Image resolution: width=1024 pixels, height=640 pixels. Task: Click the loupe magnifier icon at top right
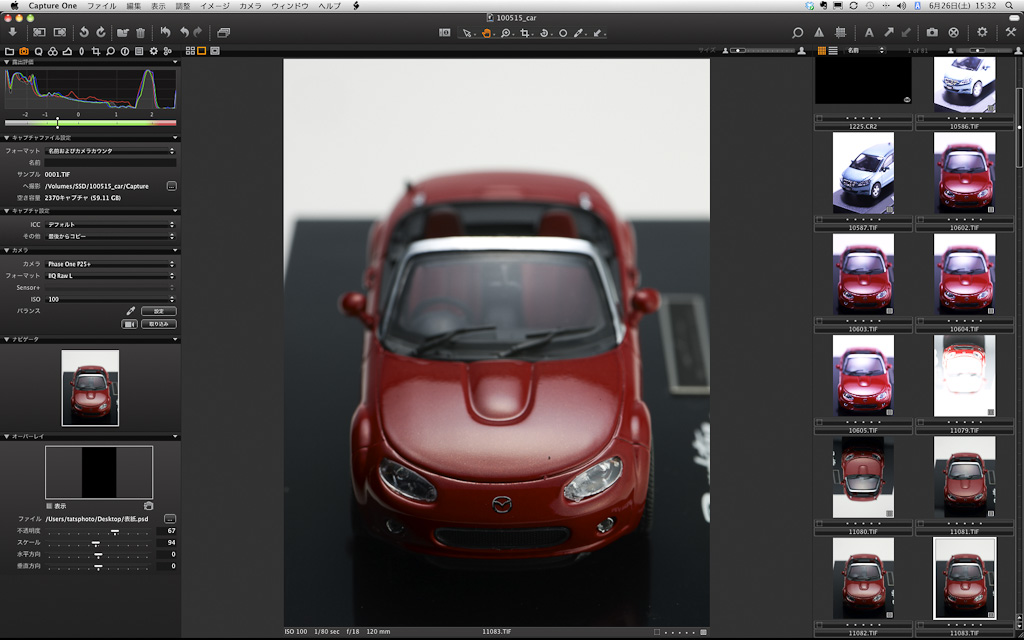pos(797,32)
